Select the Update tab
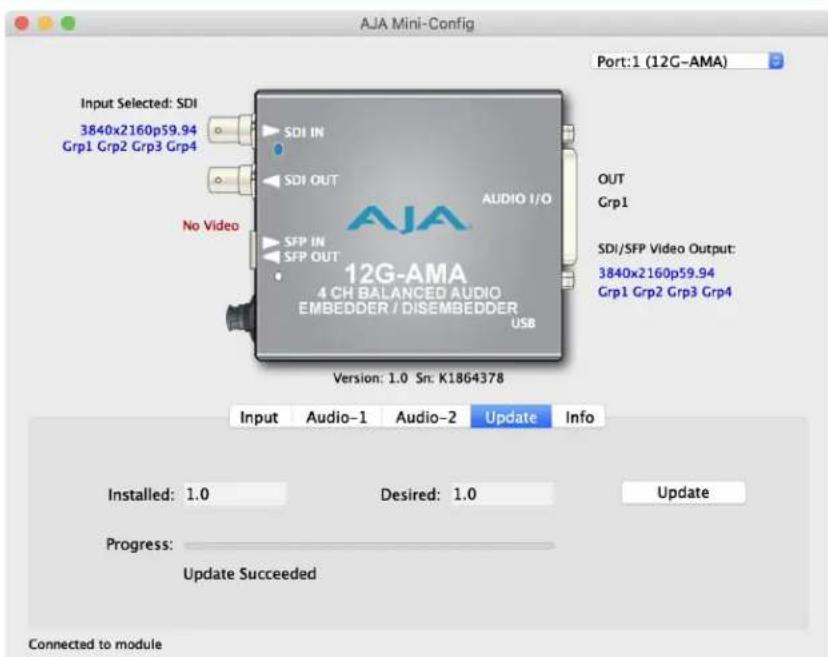The width and height of the screenshot is (828, 657). pyautogui.click(x=511, y=417)
